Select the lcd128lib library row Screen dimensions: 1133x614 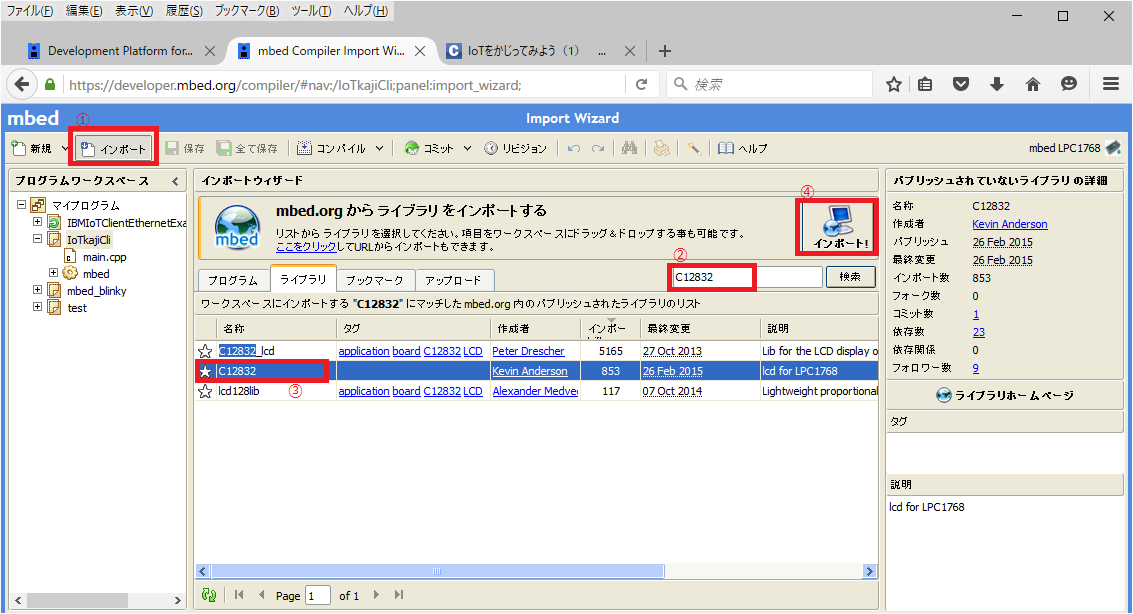click(536, 392)
